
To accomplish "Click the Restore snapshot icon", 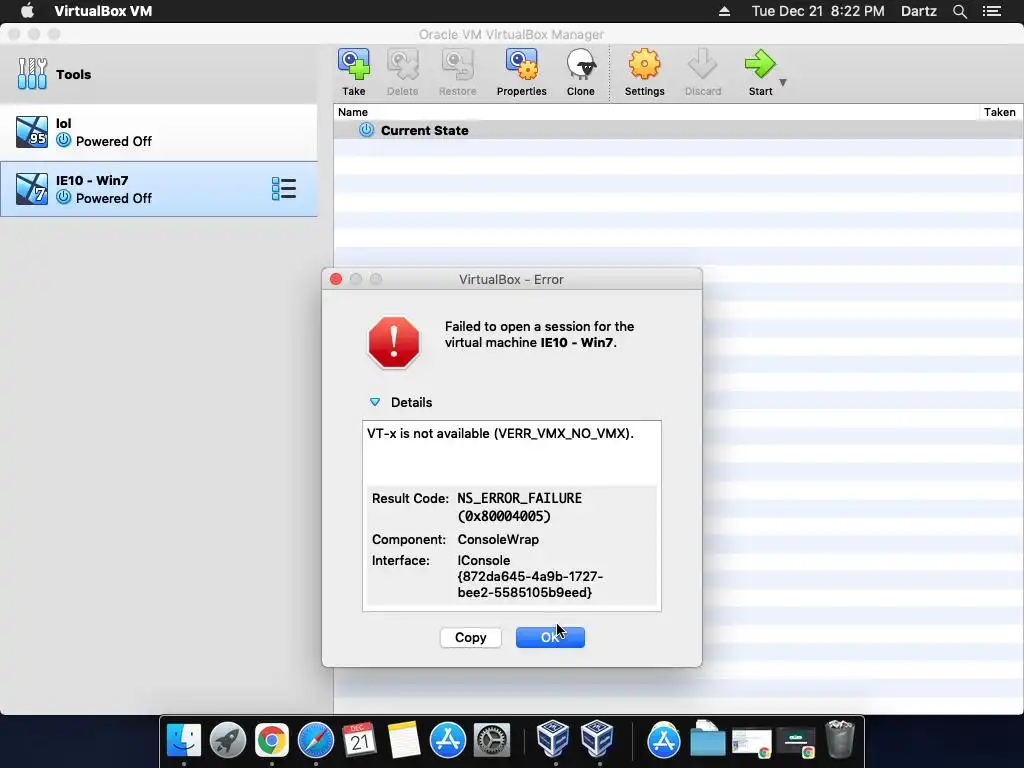I will pyautogui.click(x=457, y=65).
